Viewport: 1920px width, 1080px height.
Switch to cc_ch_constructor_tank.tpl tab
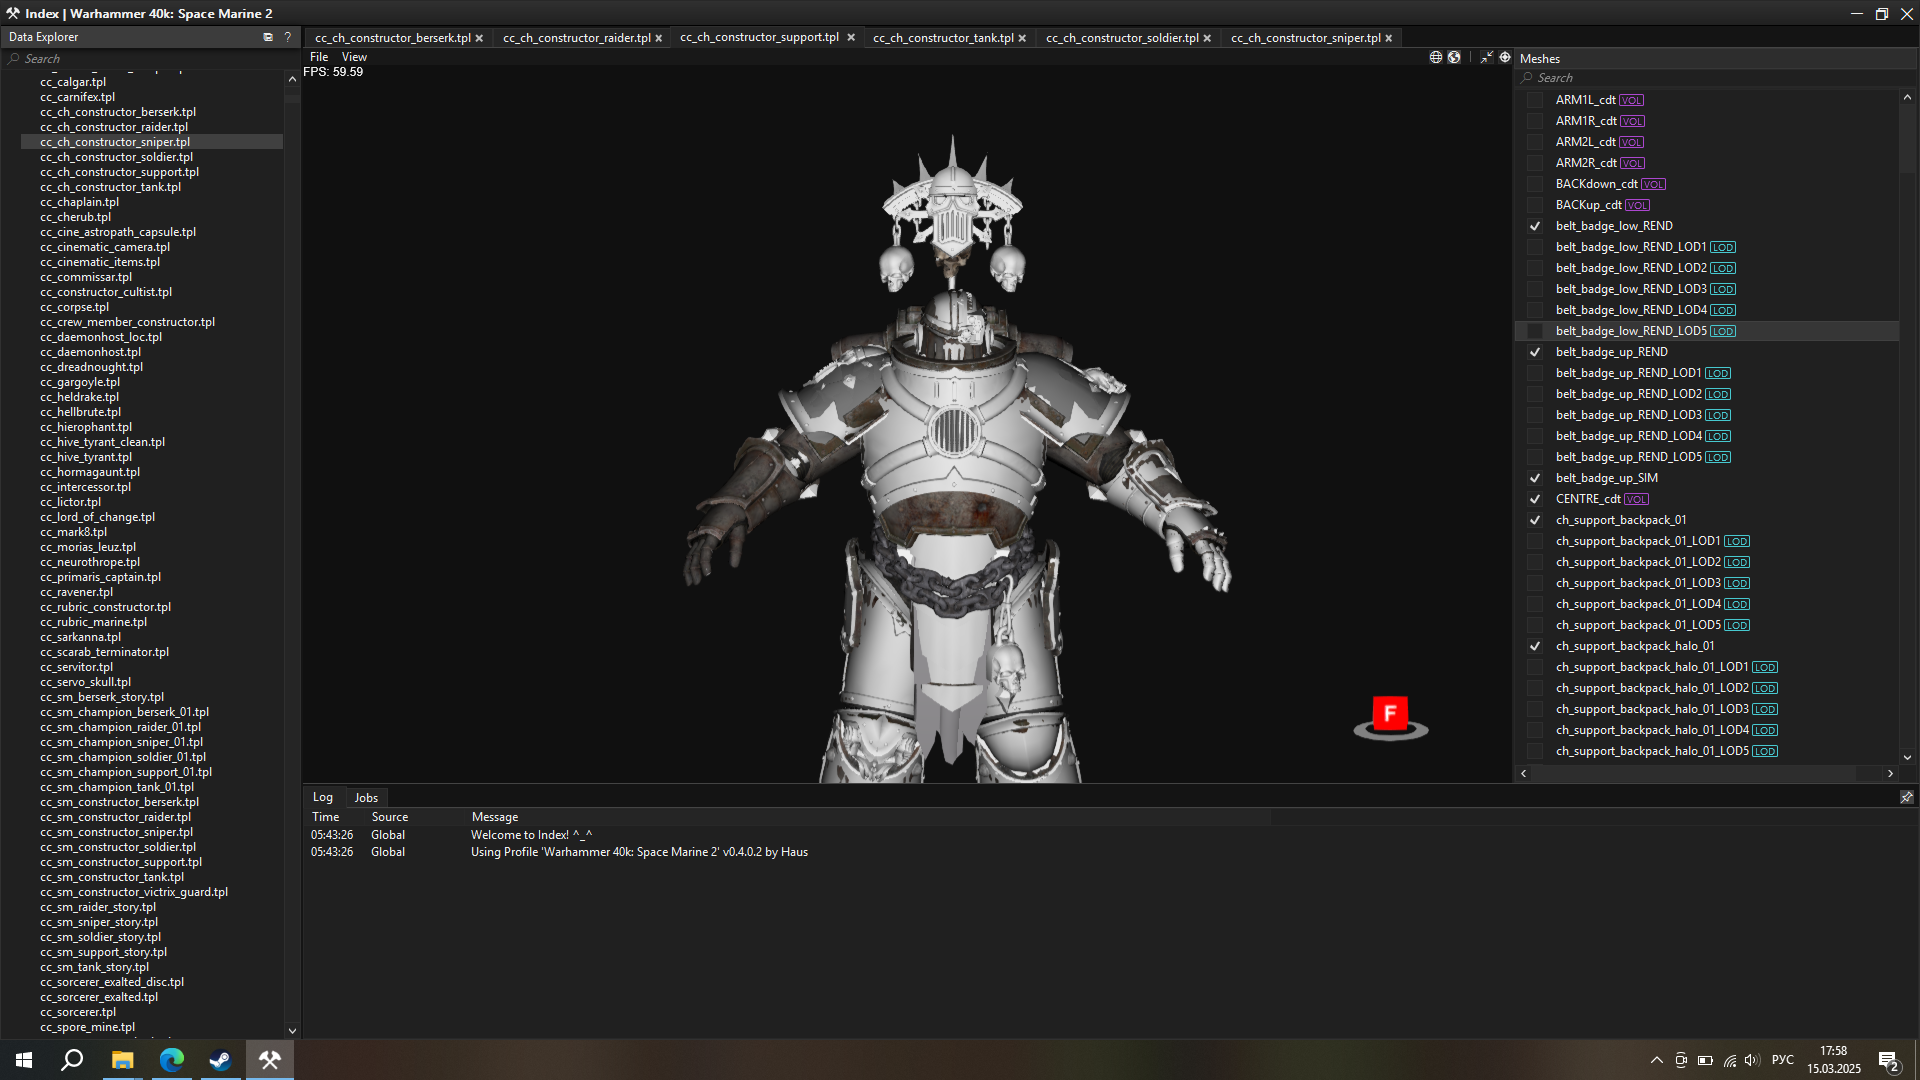click(x=942, y=38)
